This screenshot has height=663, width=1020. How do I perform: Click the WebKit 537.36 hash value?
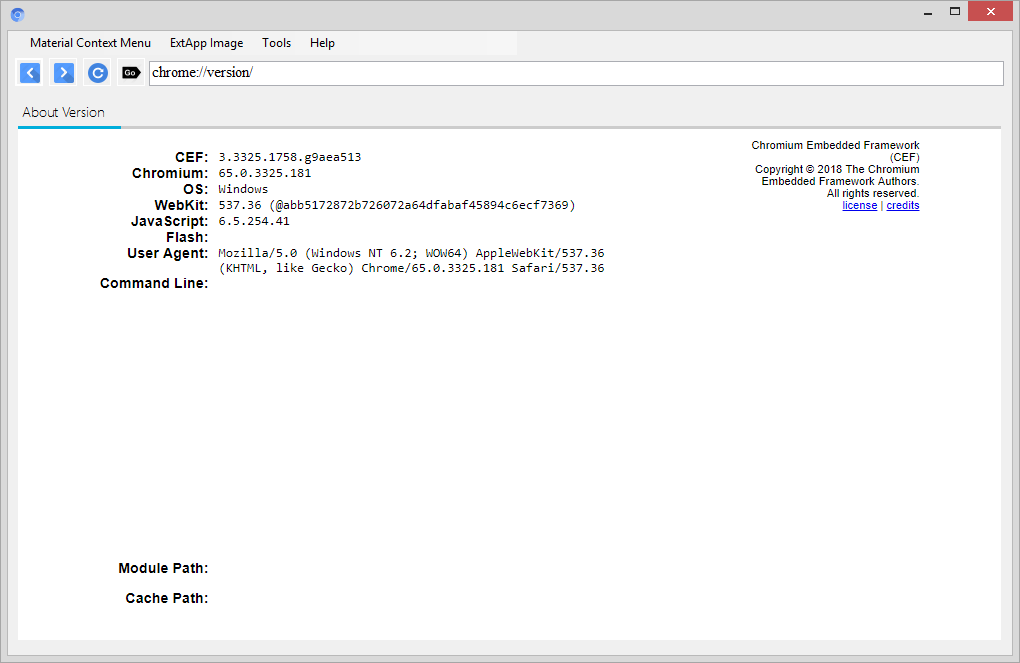pos(397,205)
